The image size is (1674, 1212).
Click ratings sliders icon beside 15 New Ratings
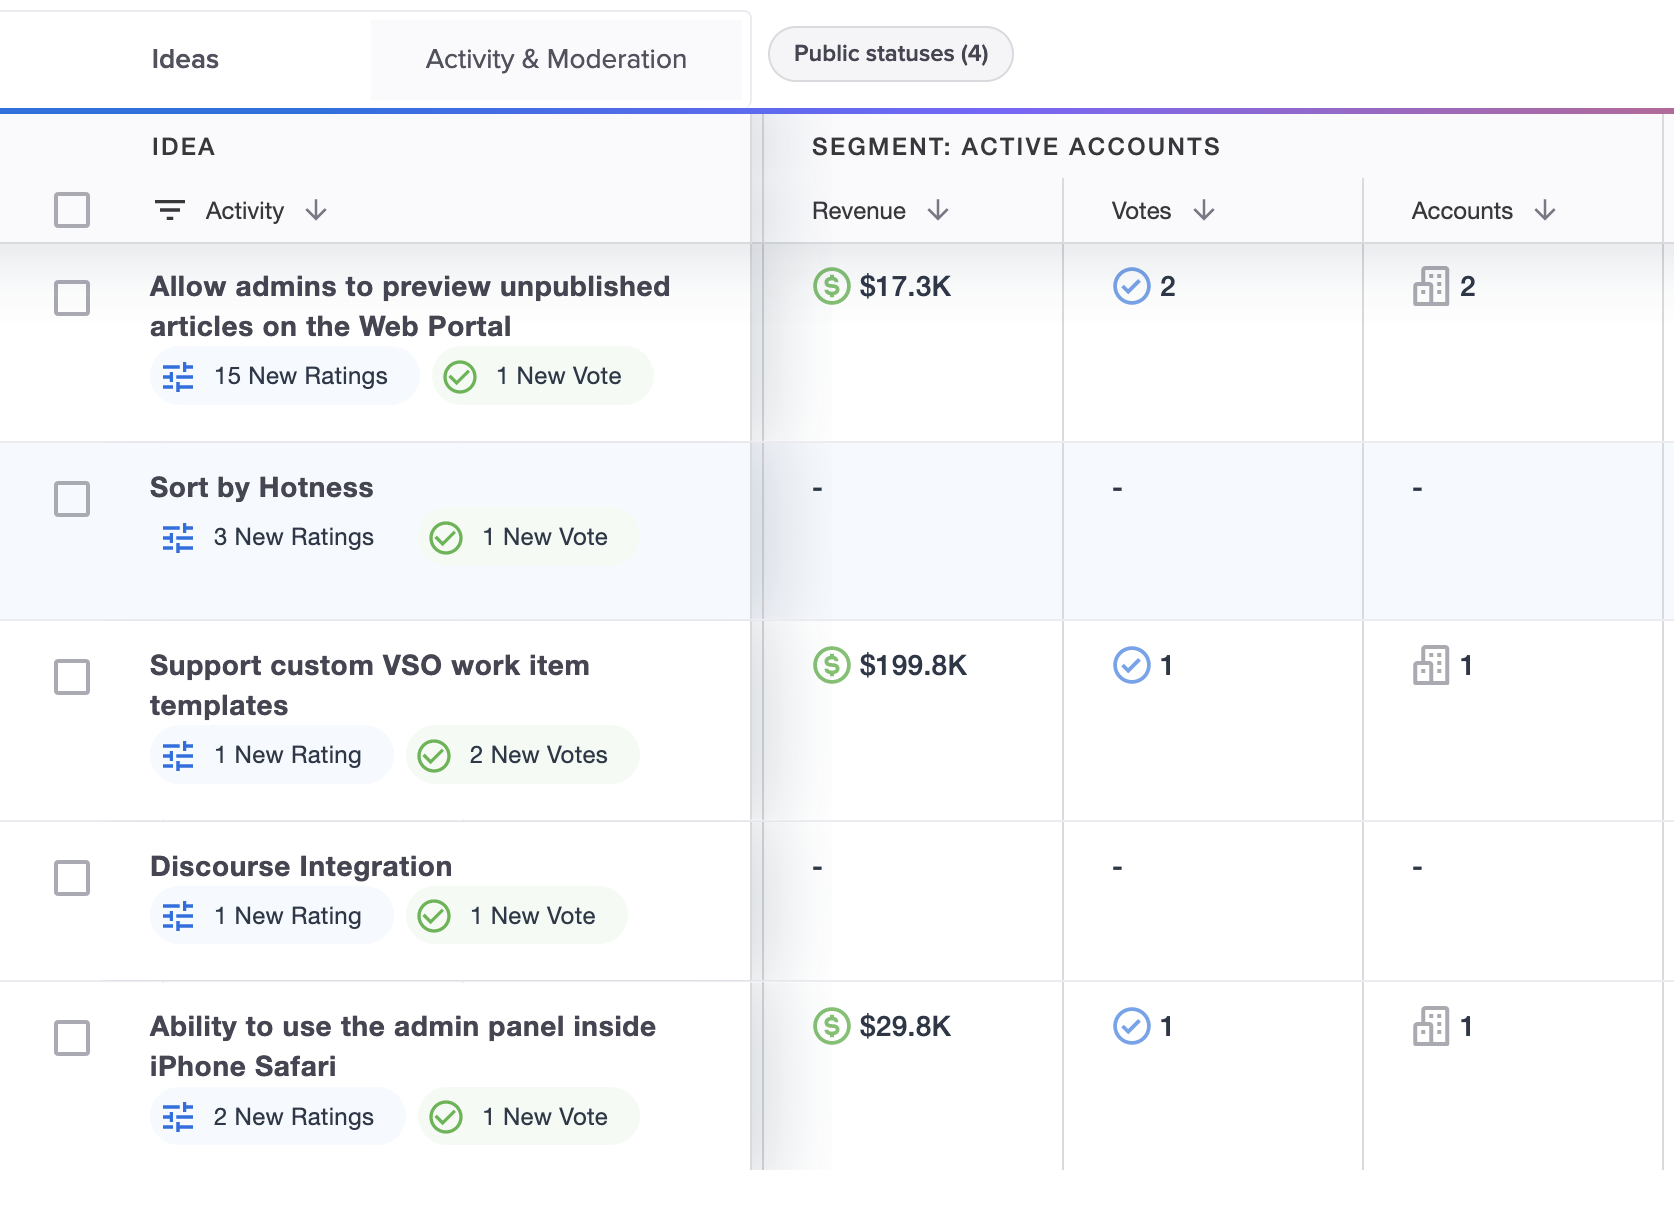click(178, 377)
